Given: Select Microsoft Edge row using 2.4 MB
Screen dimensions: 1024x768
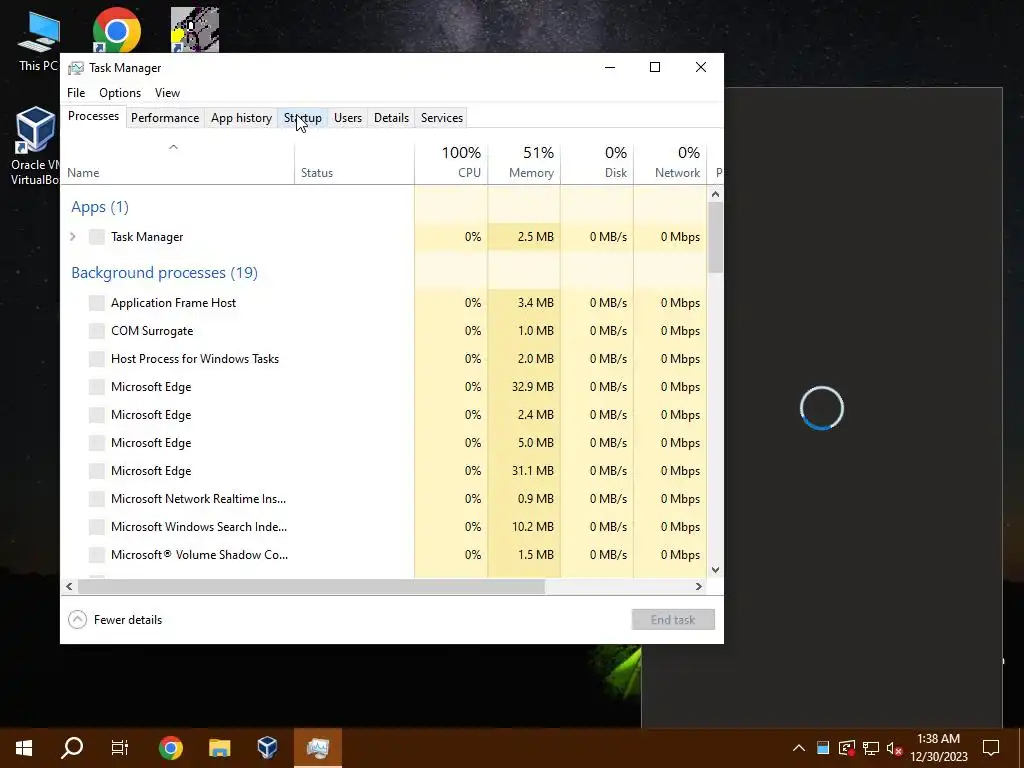Looking at the screenshot, I should pyautogui.click(x=384, y=415).
